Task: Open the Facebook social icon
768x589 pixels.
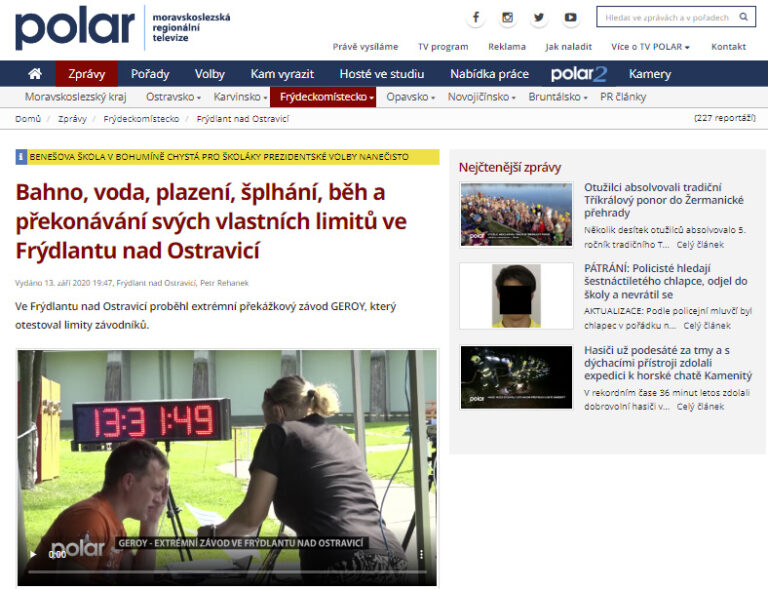Action: [x=476, y=18]
